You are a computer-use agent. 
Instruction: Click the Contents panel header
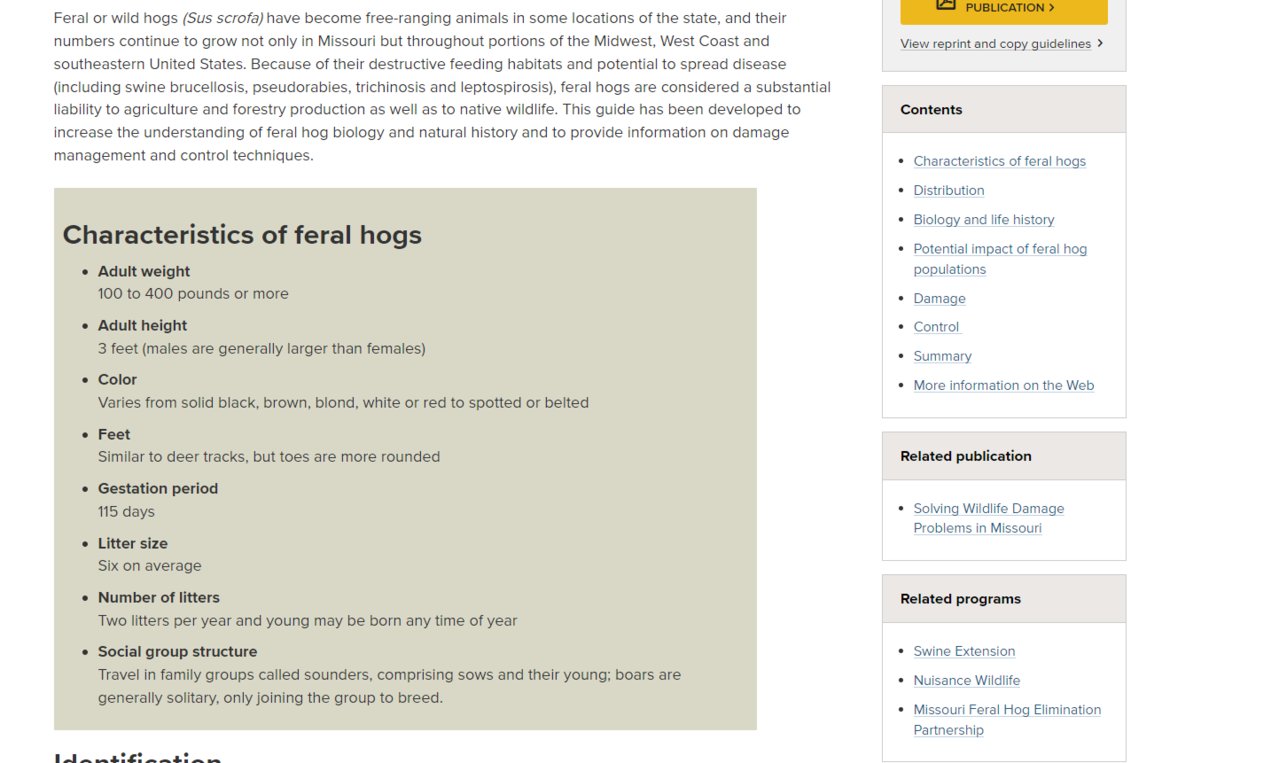tap(1004, 109)
